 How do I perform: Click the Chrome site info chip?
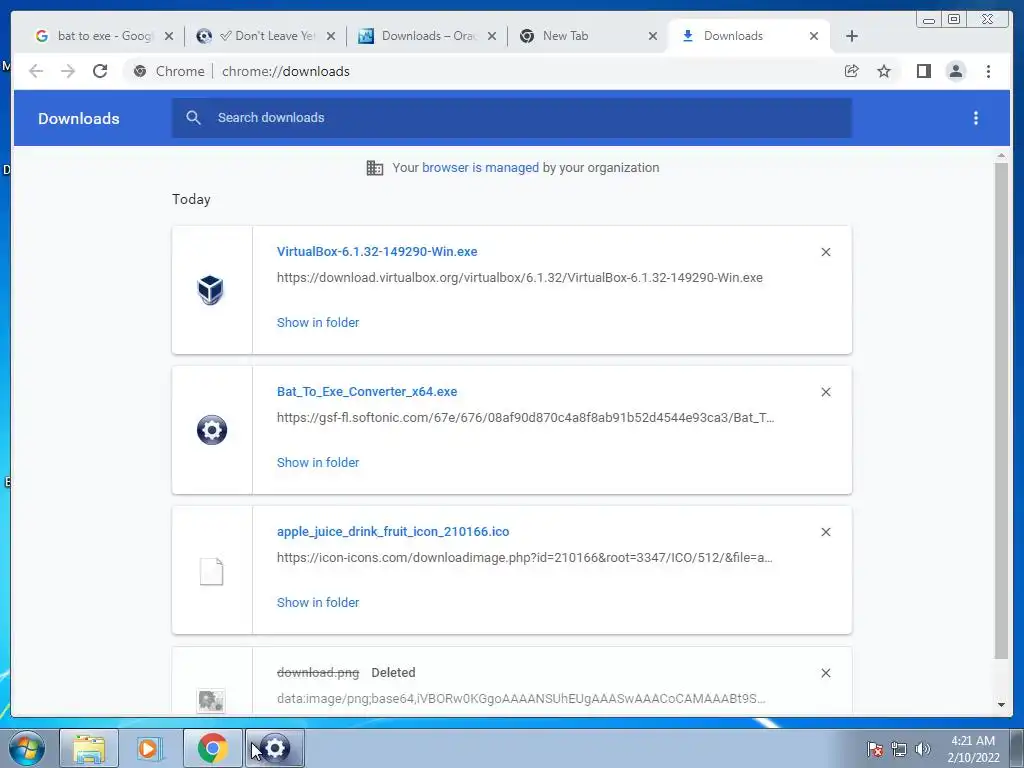[168, 71]
